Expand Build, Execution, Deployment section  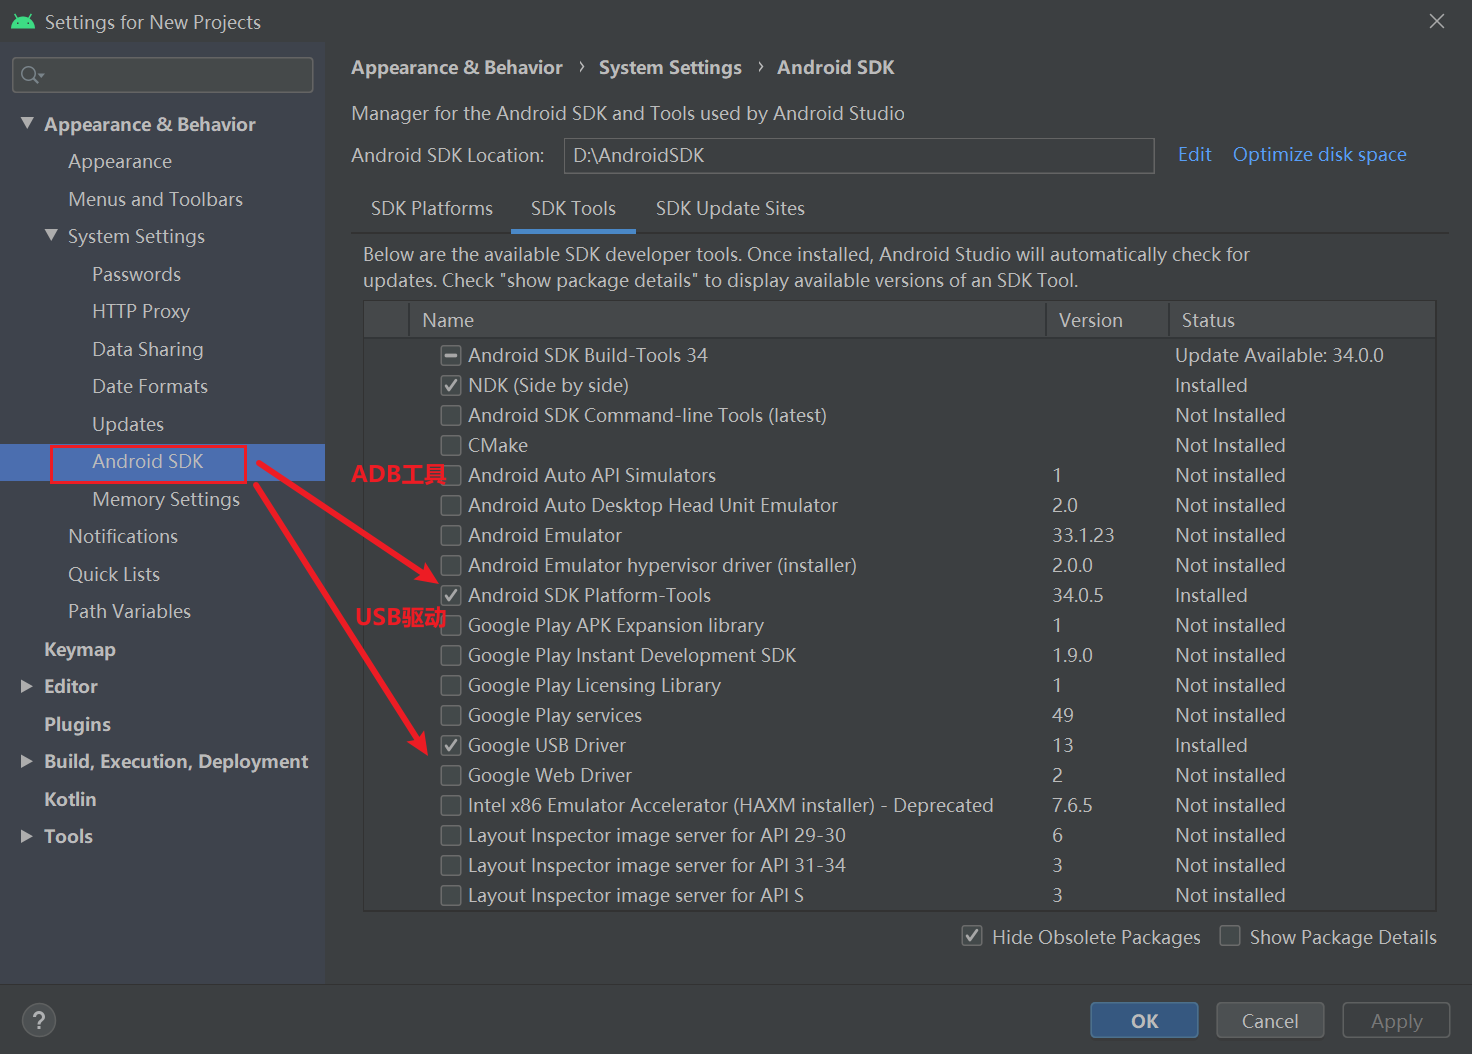click(x=27, y=762)
